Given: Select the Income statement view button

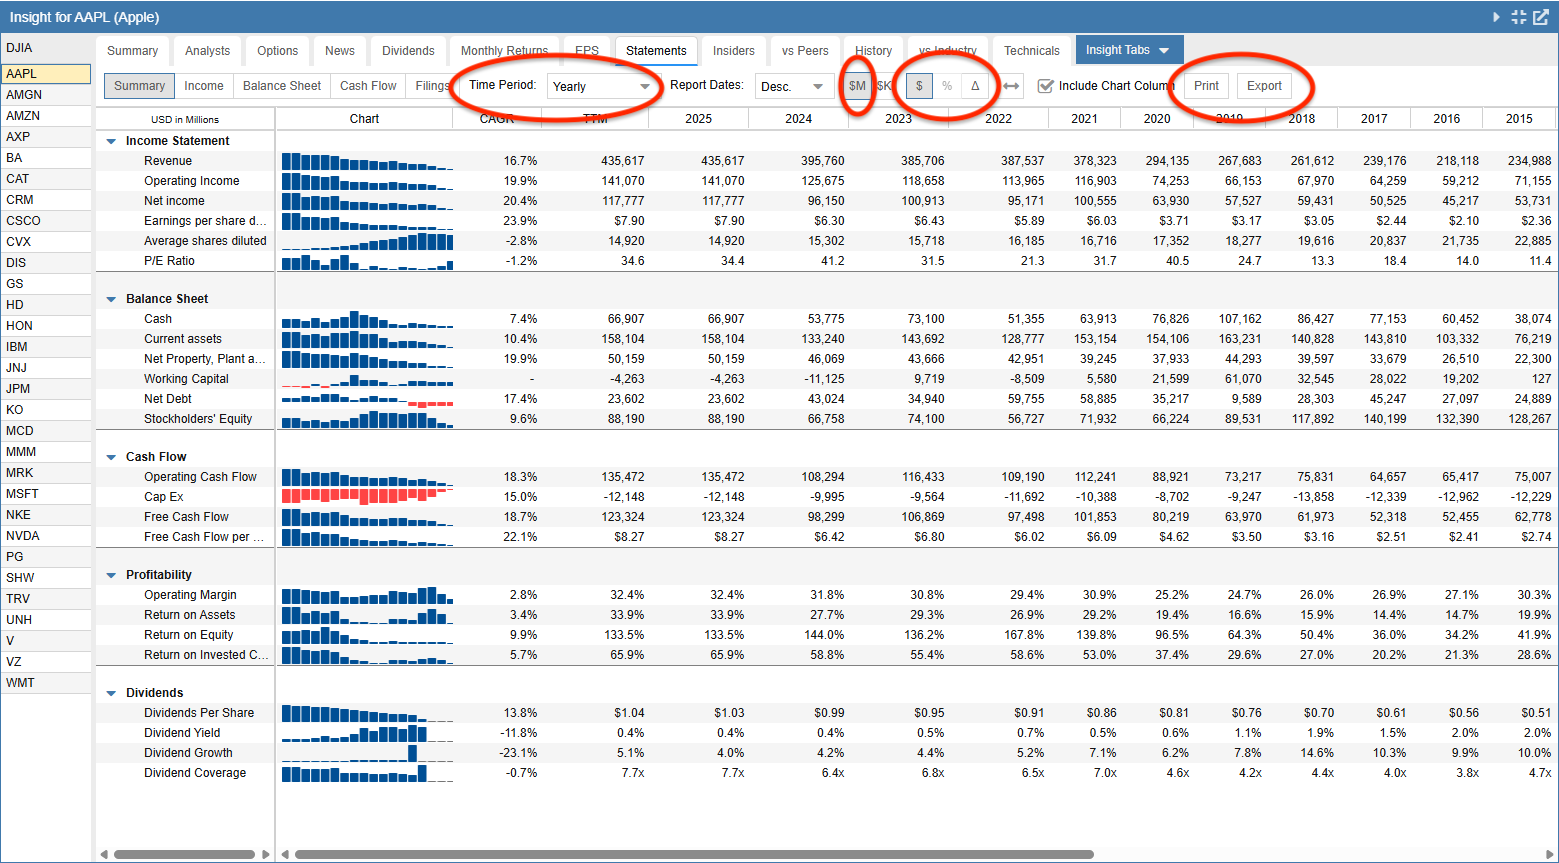Looking at the screenshot, I should (204, 86).
